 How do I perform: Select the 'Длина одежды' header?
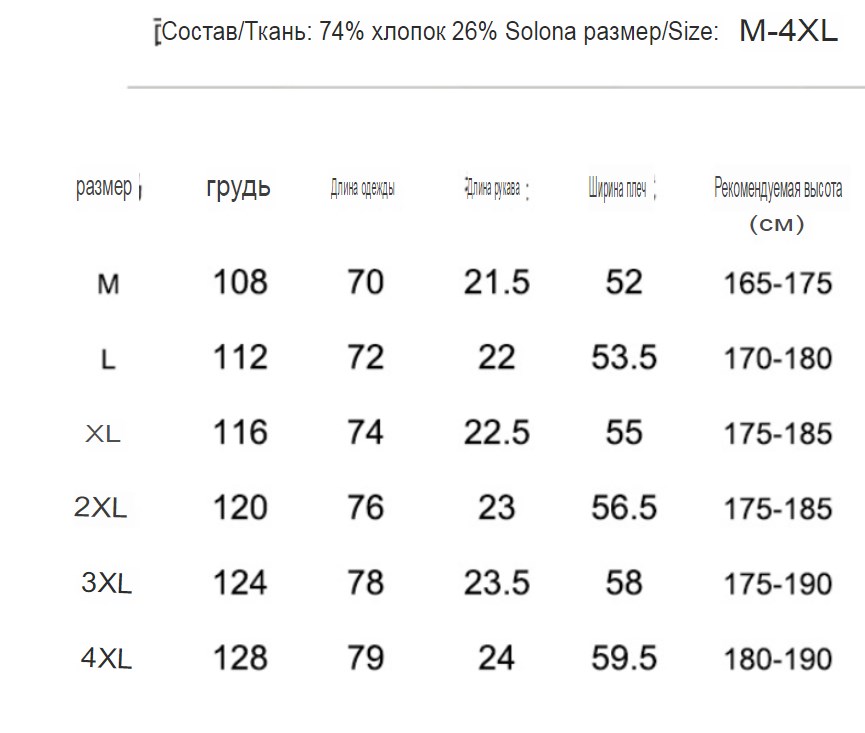coord(362,188)
